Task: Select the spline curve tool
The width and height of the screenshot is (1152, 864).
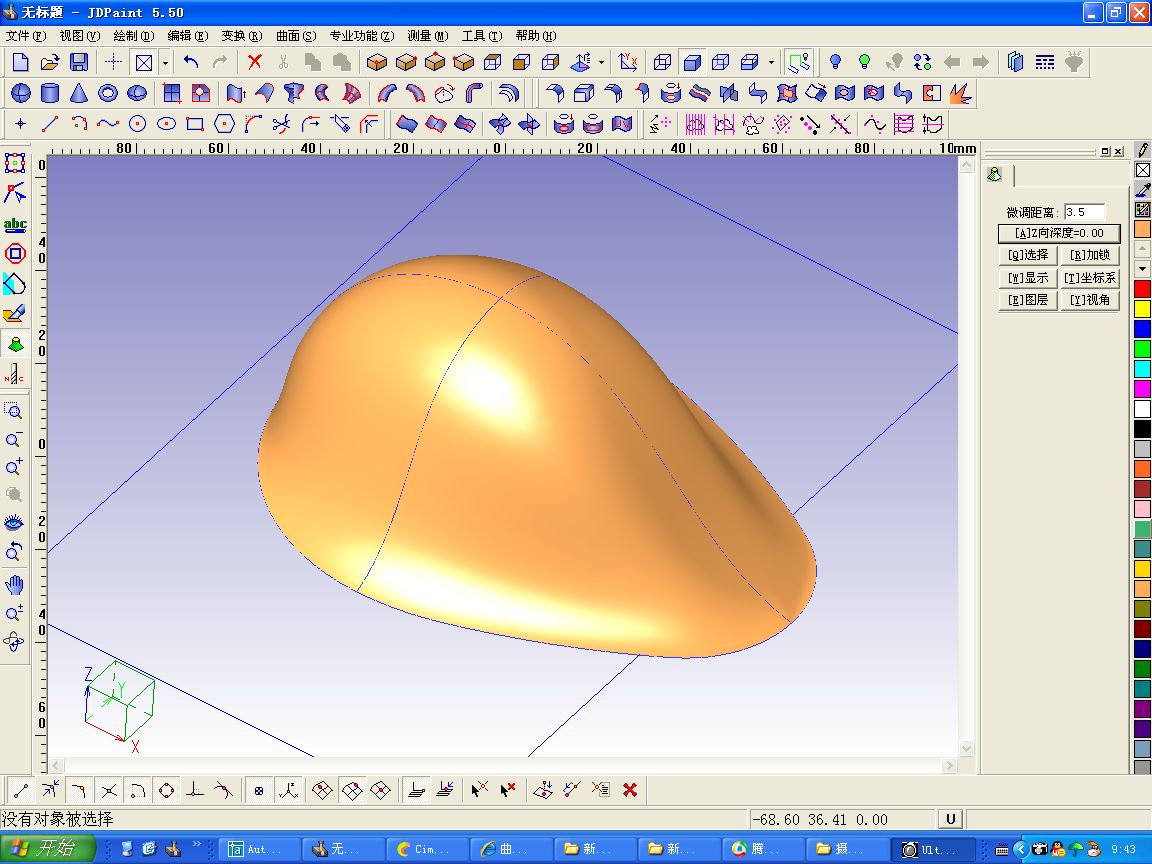Action: (108, 124)
